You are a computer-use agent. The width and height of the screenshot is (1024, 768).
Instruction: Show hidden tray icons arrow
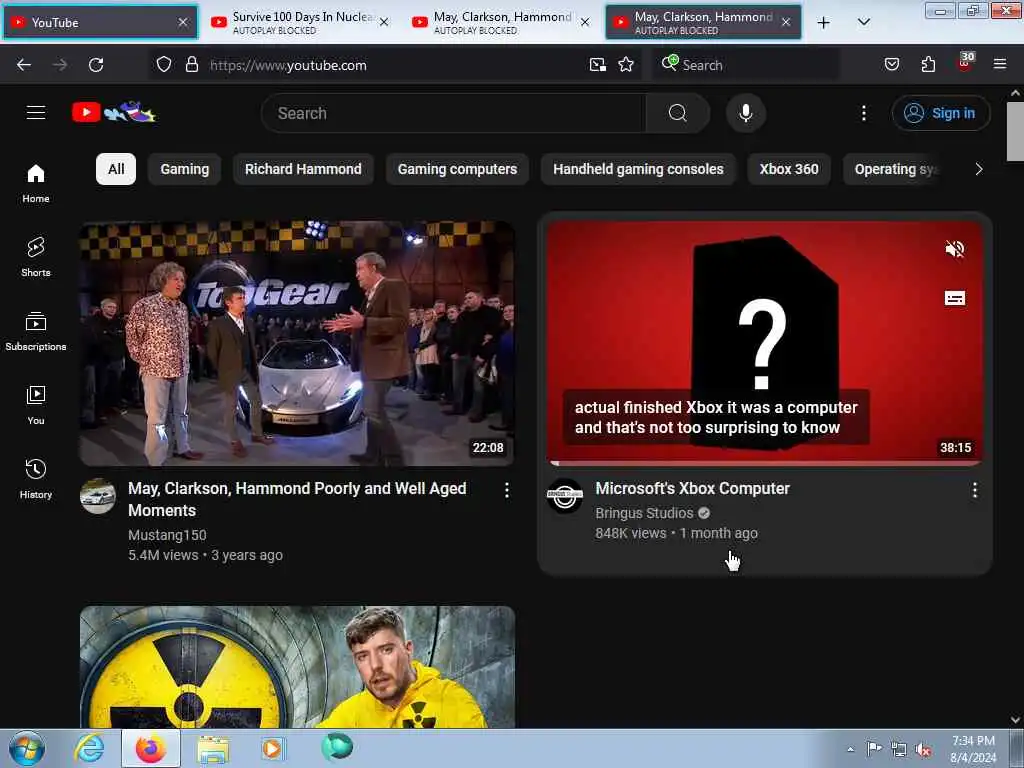click(850, 749)
